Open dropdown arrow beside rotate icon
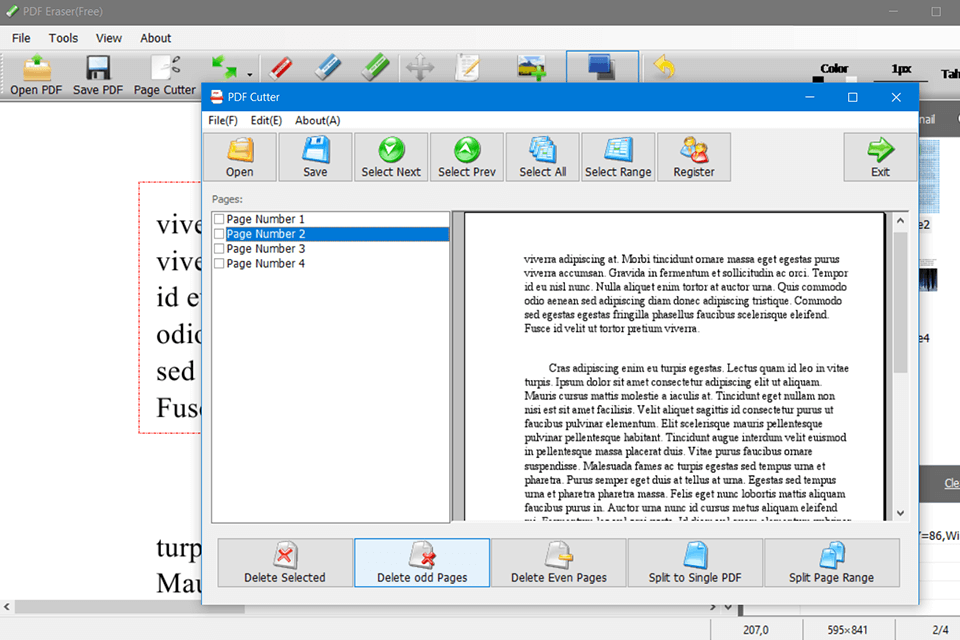This screenshot has width=960, height=640. click(x=250, y=75)
